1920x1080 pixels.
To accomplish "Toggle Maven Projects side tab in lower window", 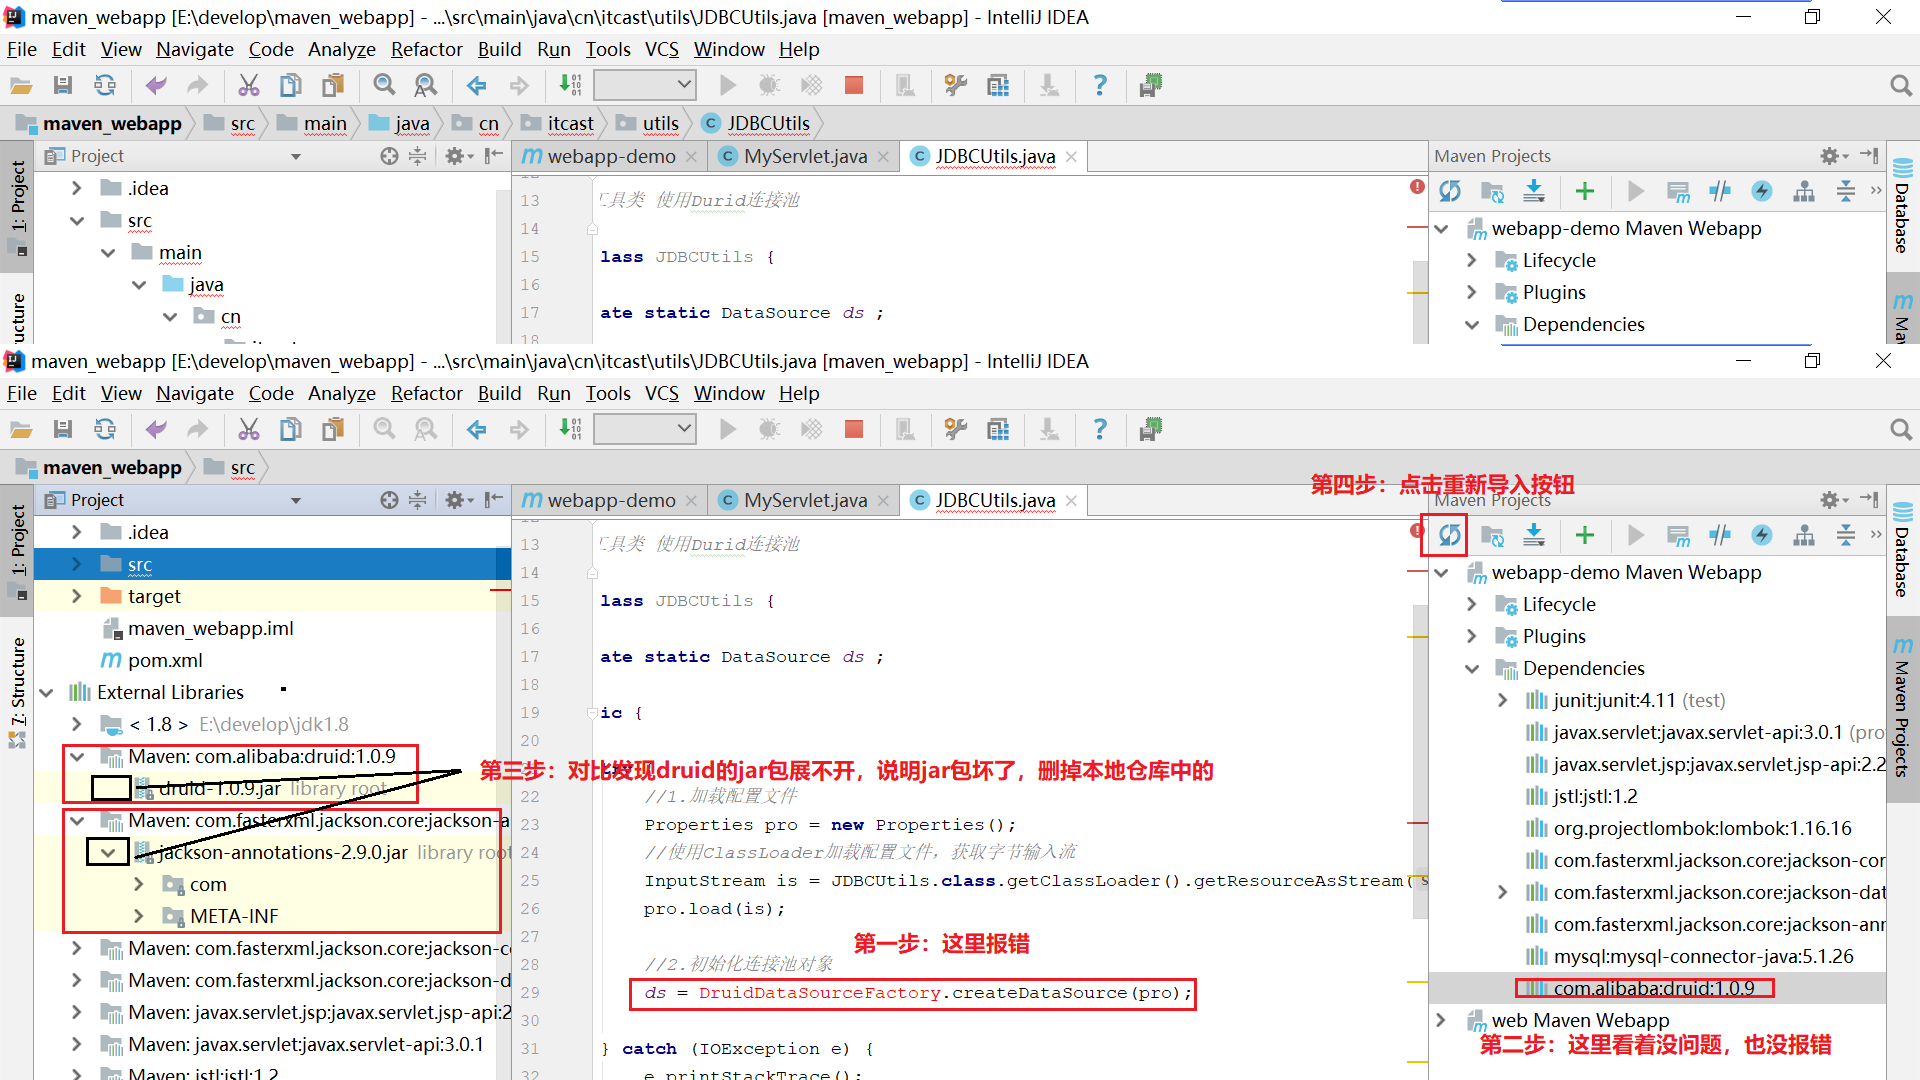I will tap(1902, 710).
